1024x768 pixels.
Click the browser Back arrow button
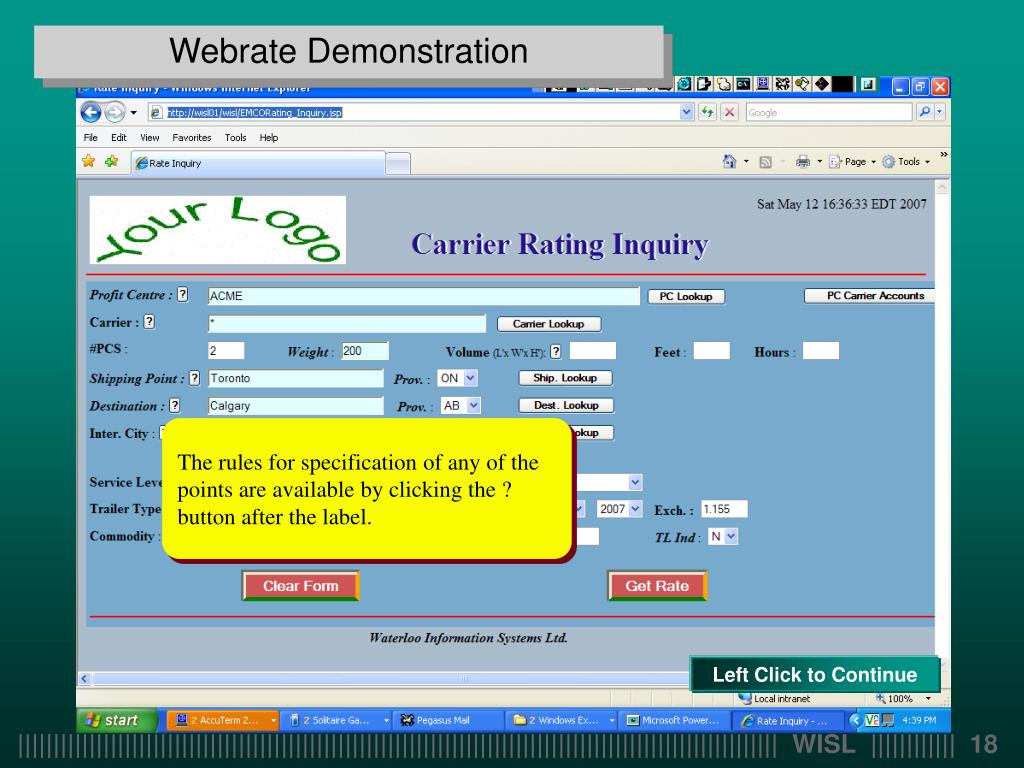[x=92, y=112]
